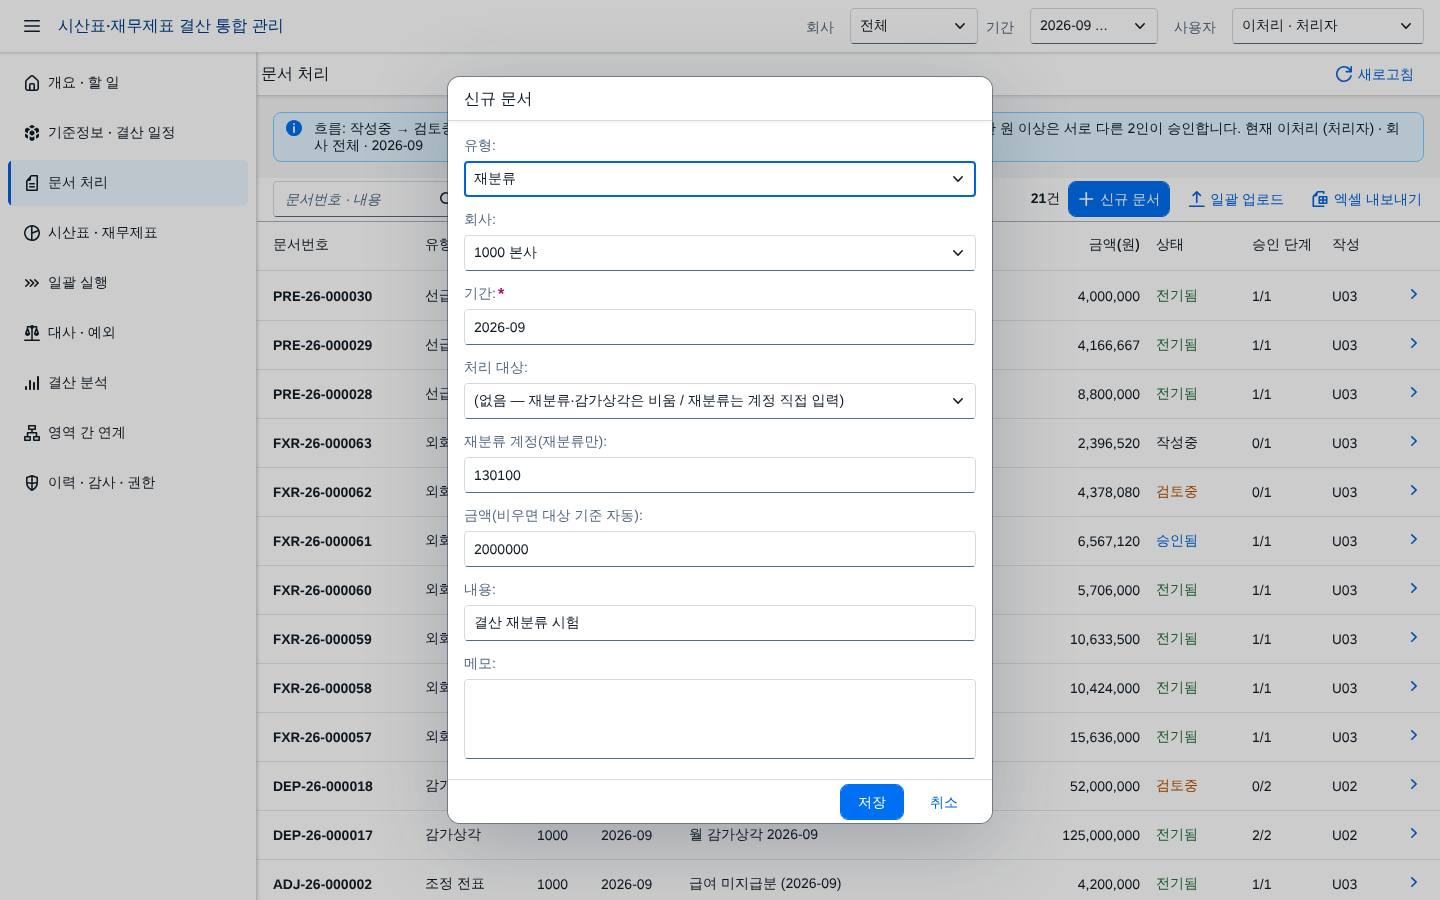The width and height of the screenshot is (1440, 900).
Task: Click the empty 메모 text area
Action: [x=720, y=719]
